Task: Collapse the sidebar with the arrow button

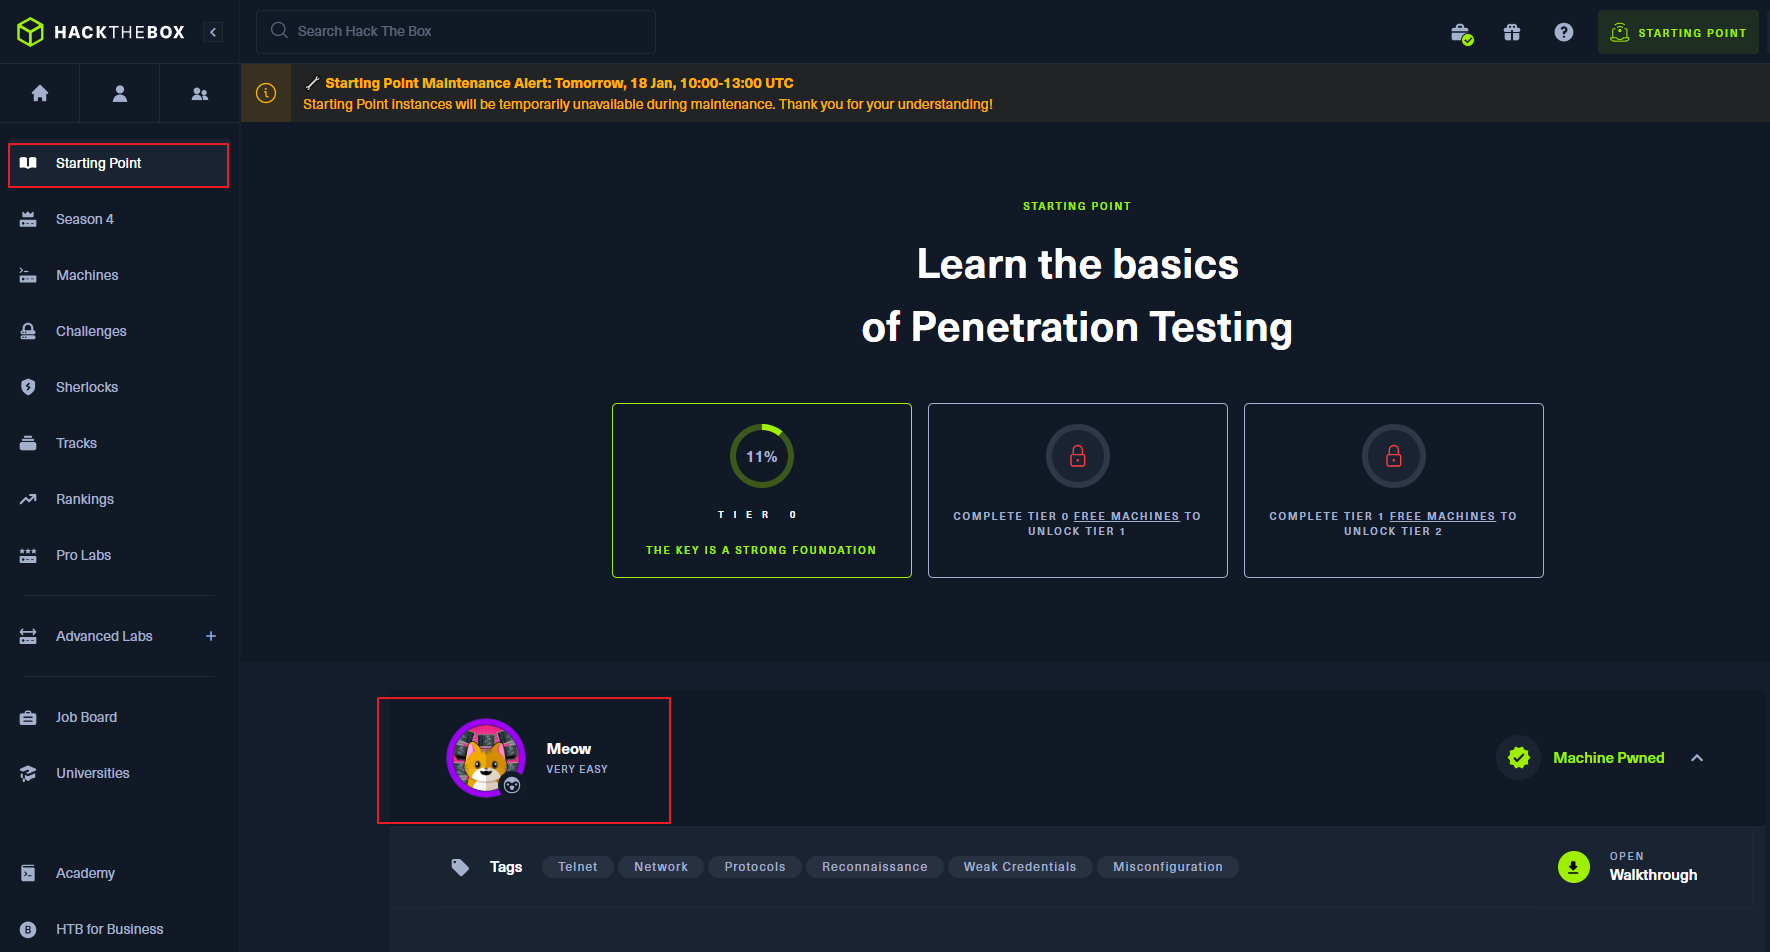Action: 213,32
